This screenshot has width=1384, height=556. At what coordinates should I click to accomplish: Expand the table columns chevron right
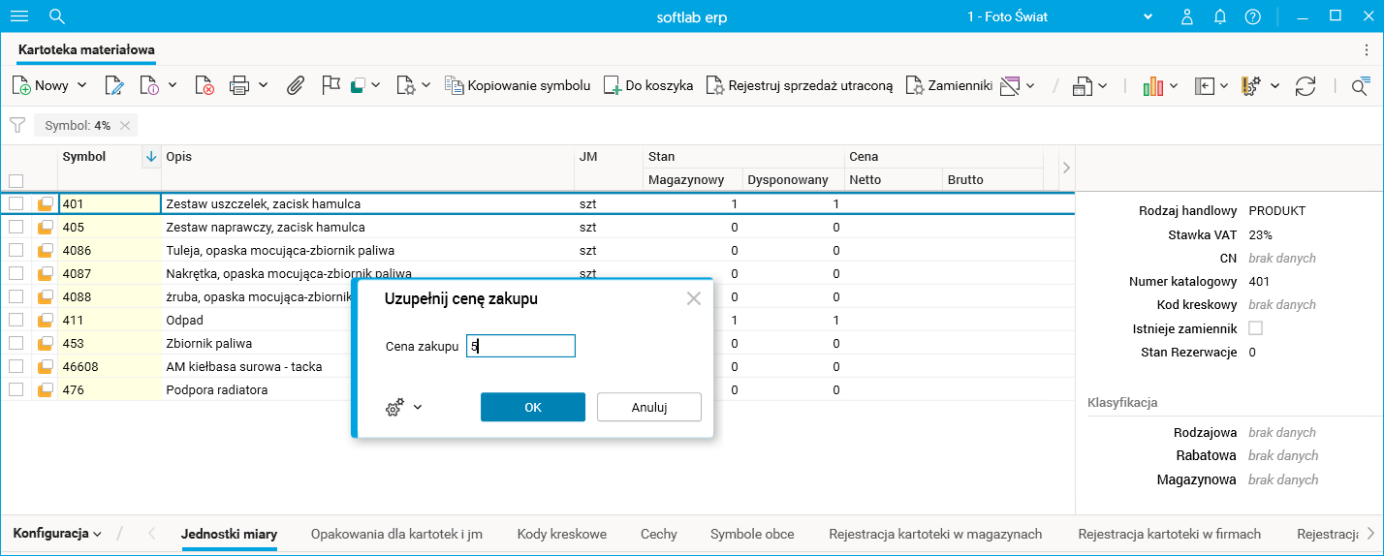click(x=1067, y=167)
